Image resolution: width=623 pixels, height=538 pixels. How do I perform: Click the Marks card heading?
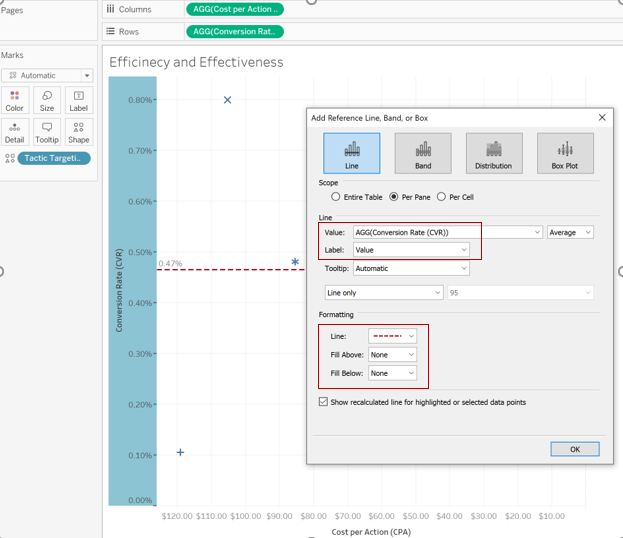tap(12, 55)
